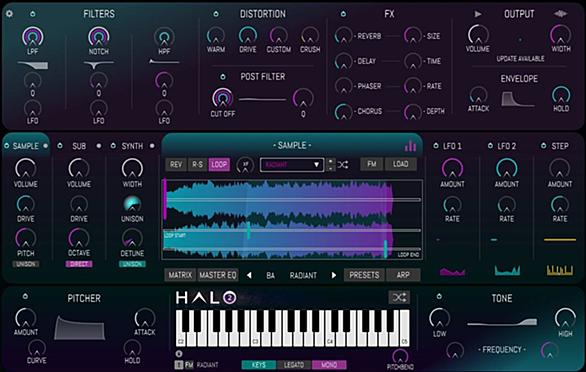Click the Crush distortion knob
This screenshot has width=586, height=372.
click(310, 36)
